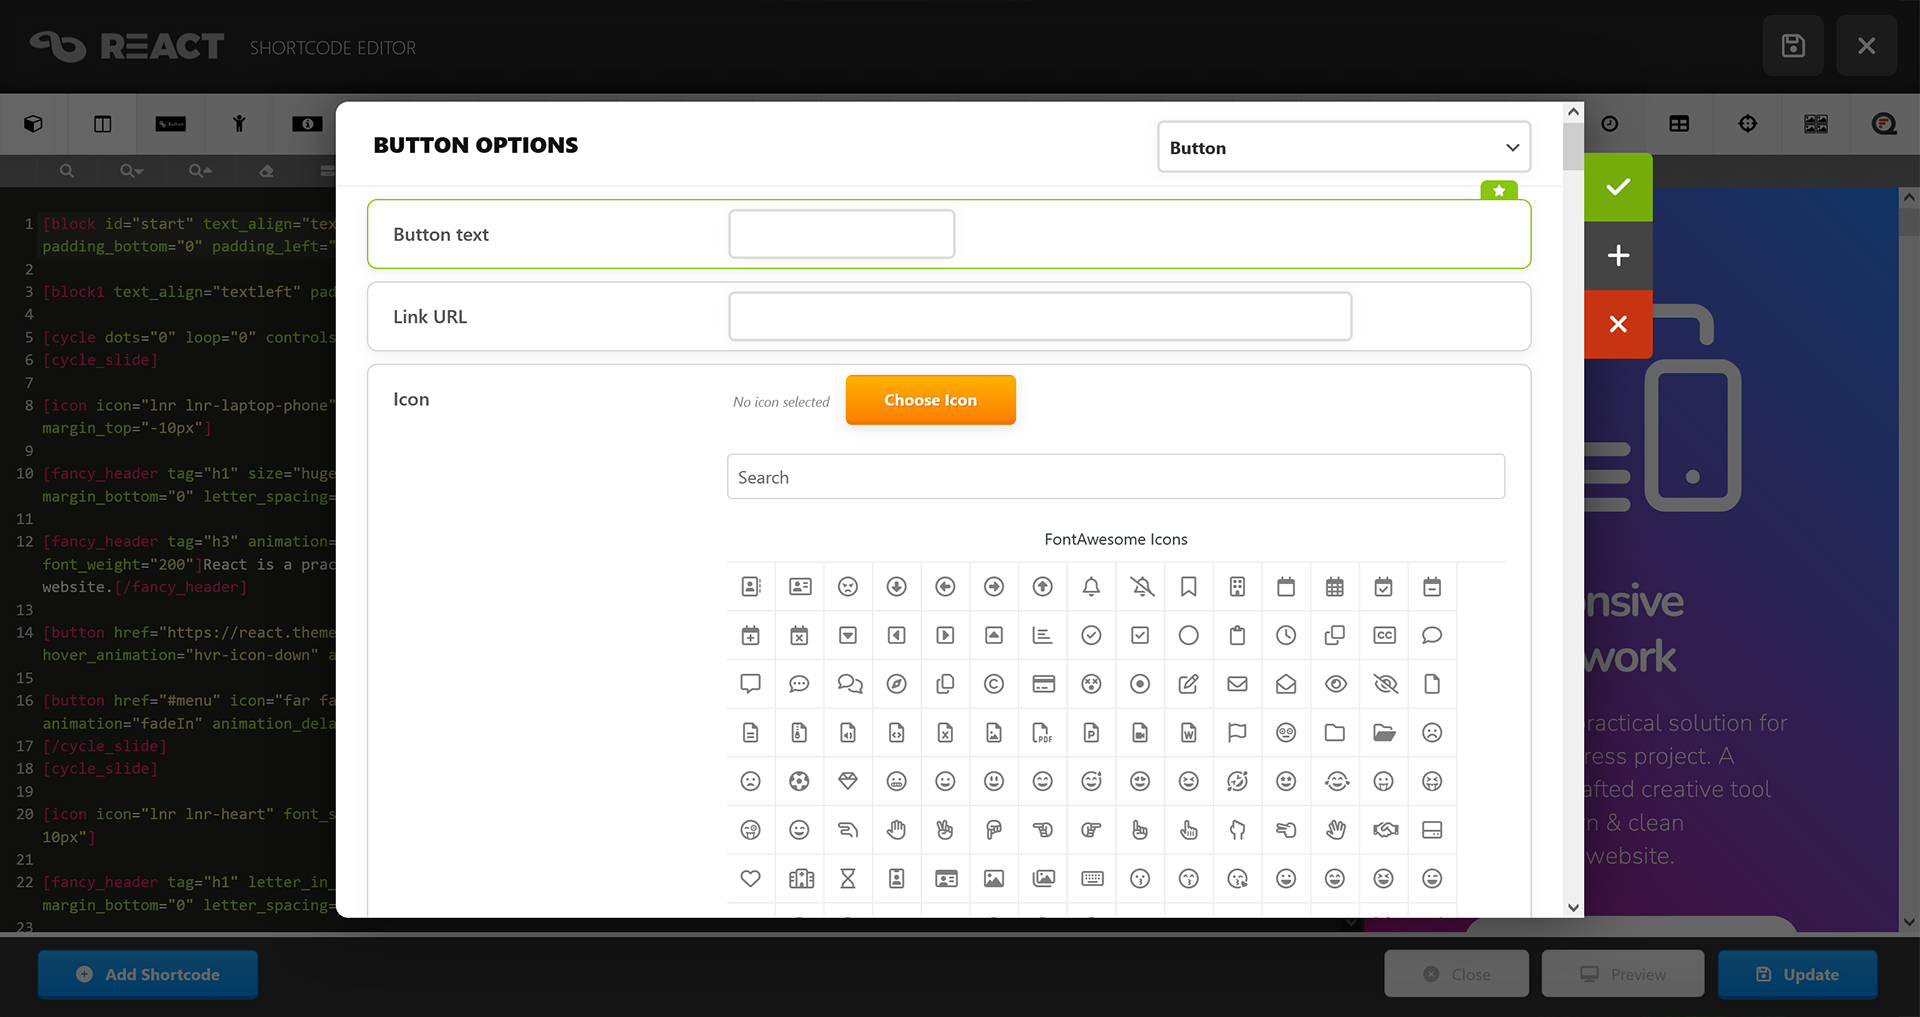Pick the eye-slash icon
Image resolution: width=1920 pixels, height=1017 pixels.
(x=1385, y=684)
